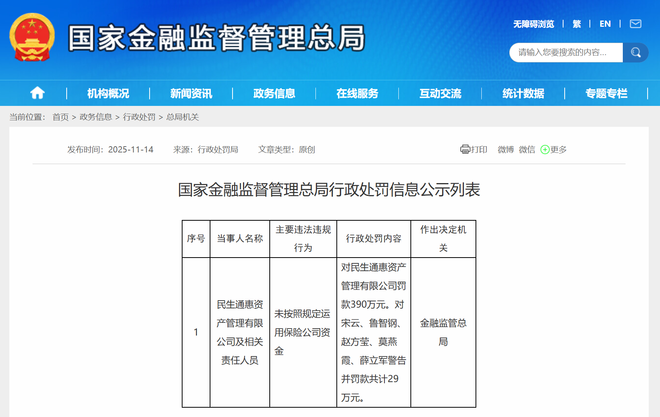The height and width of the screenshot is (417, 660).
Task: Click 行政处罚 in the breadcrumb
Action: [139, 117]
